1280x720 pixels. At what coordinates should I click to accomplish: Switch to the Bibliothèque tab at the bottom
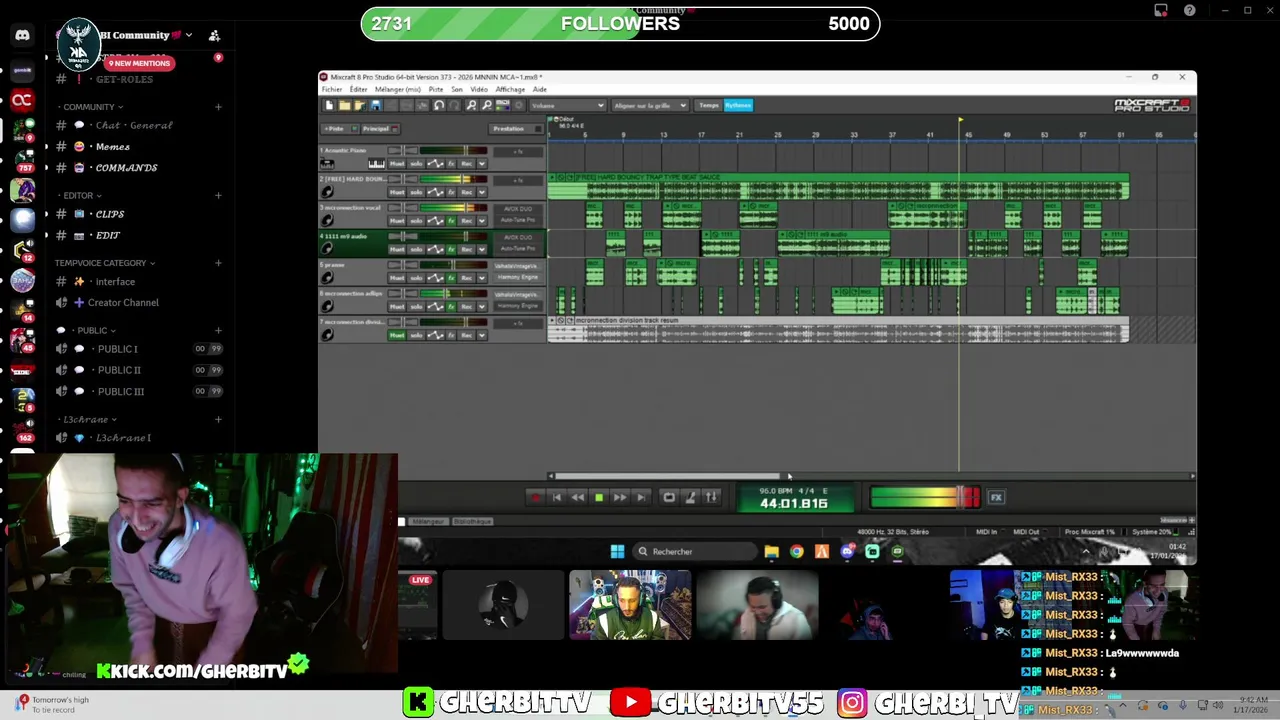[x=472, y=521]
